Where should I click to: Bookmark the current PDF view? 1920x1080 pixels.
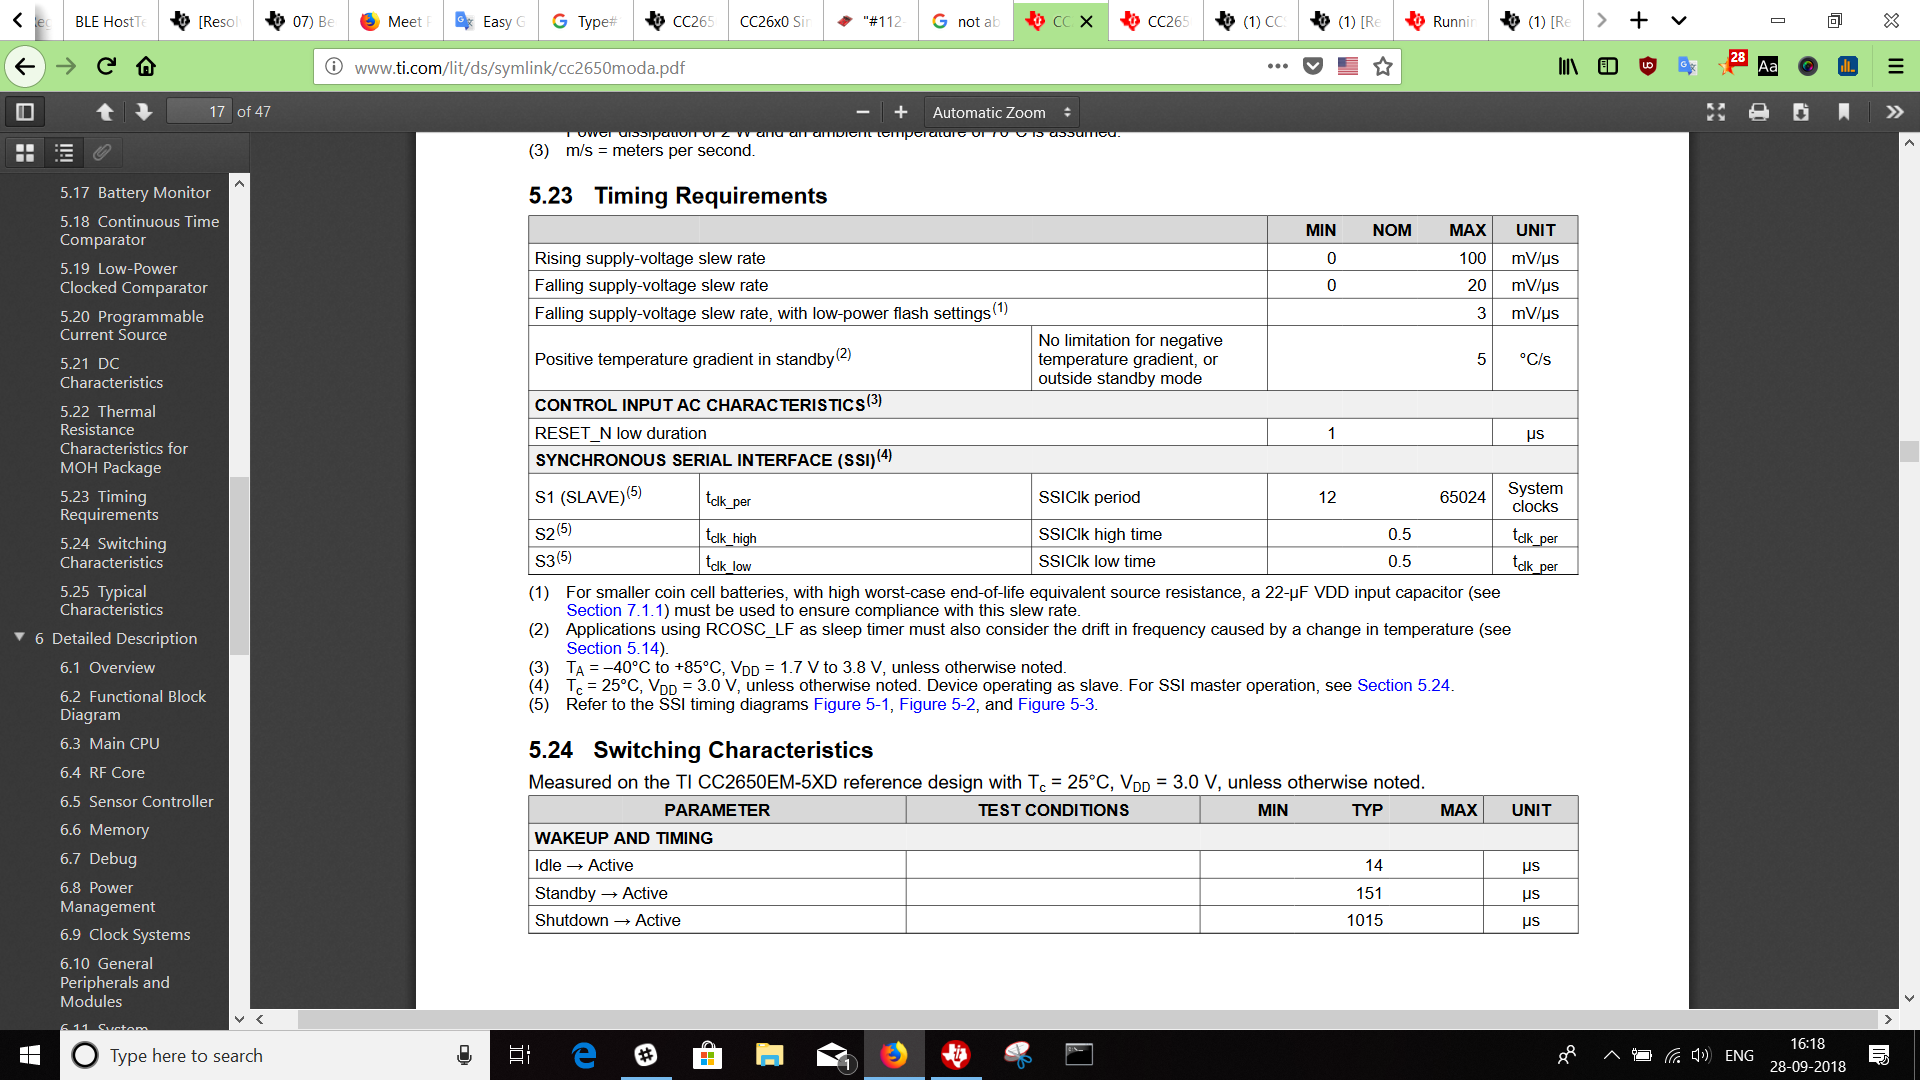[x=1844, y=112]
